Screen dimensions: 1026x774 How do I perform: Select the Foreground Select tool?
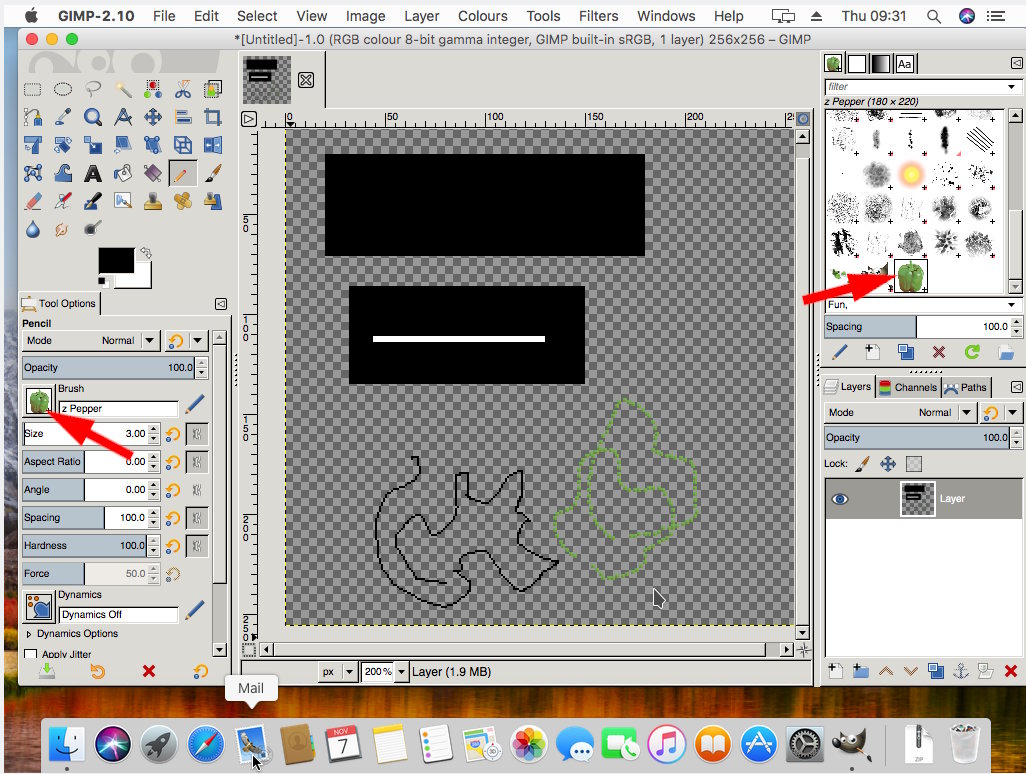[213, 89]
